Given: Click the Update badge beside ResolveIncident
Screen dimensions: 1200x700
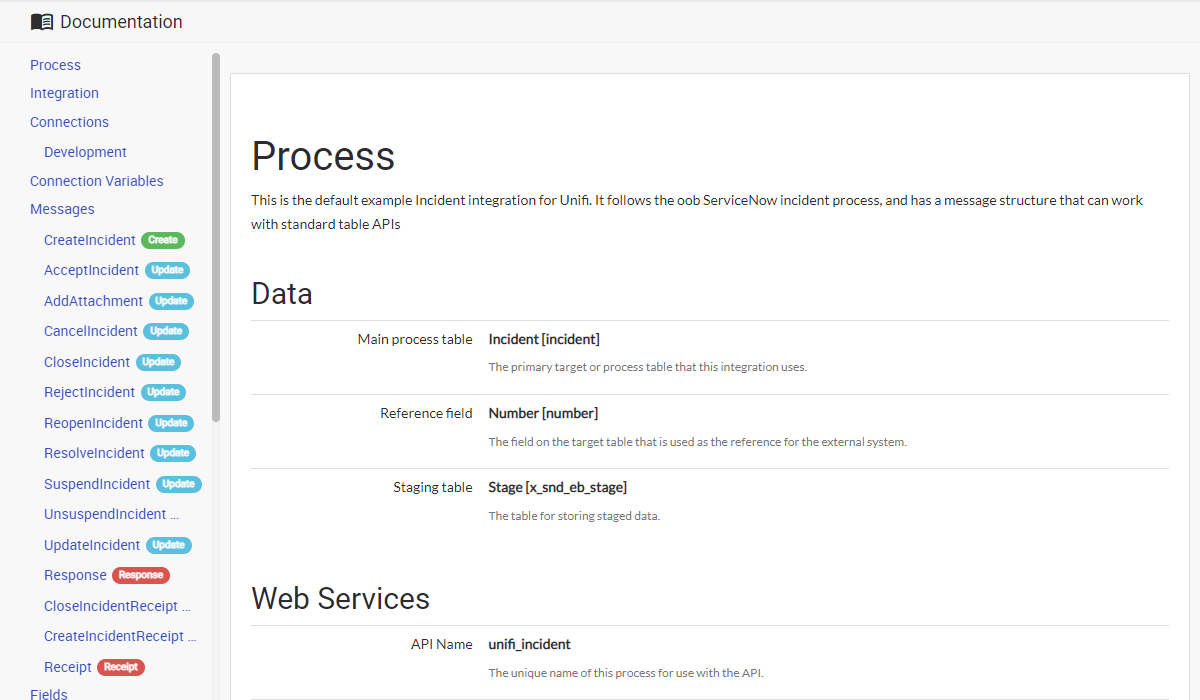Looking at the screenshot, I should [172, 453].
